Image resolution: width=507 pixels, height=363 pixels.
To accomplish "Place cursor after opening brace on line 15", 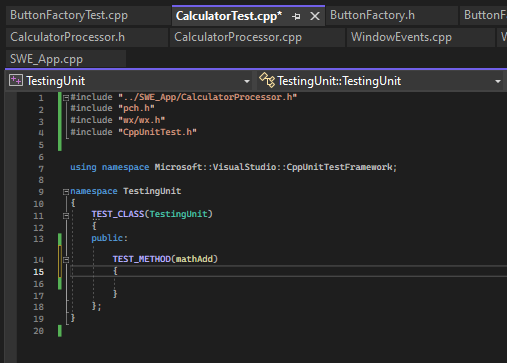I will point(118,271).
